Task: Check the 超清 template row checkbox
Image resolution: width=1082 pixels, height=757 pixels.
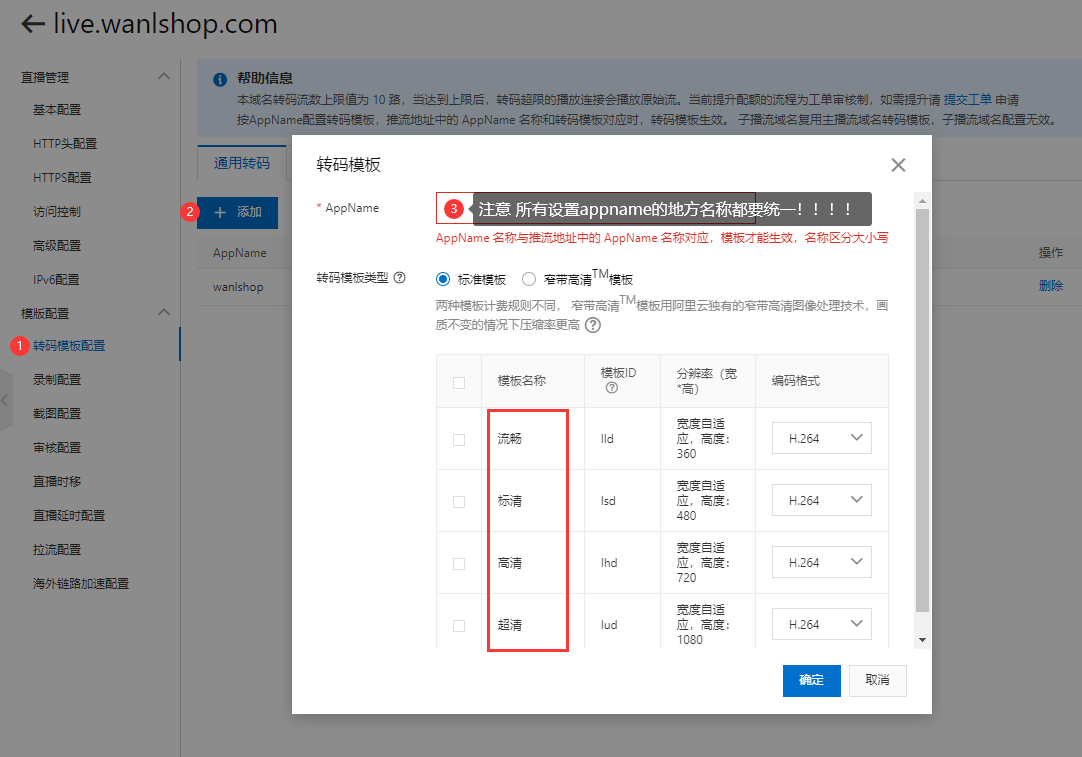Action: [459, 626]
